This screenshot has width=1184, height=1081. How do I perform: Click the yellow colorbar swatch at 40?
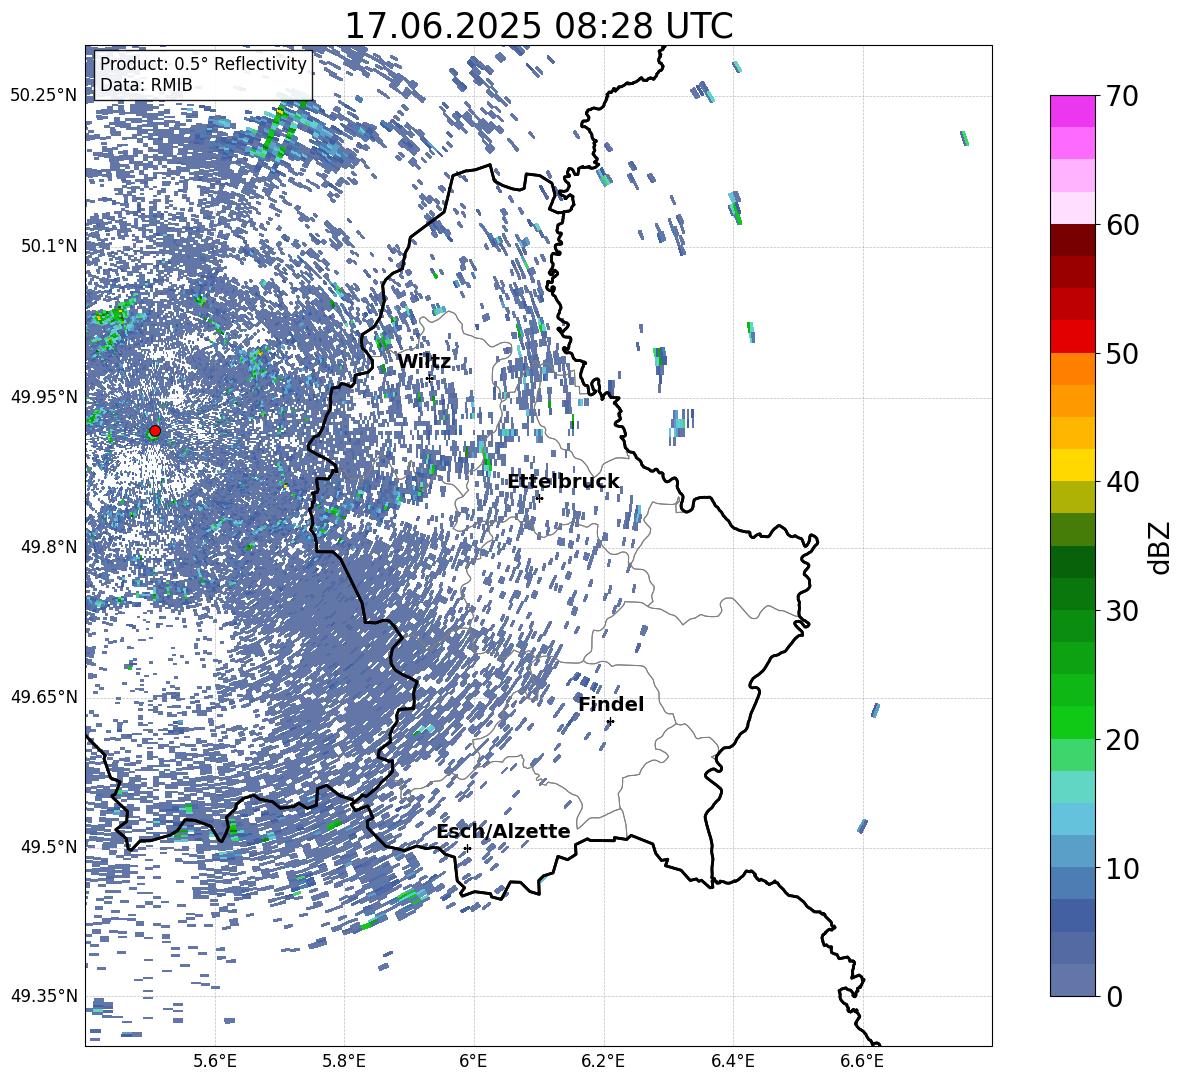pos(1072,465)
